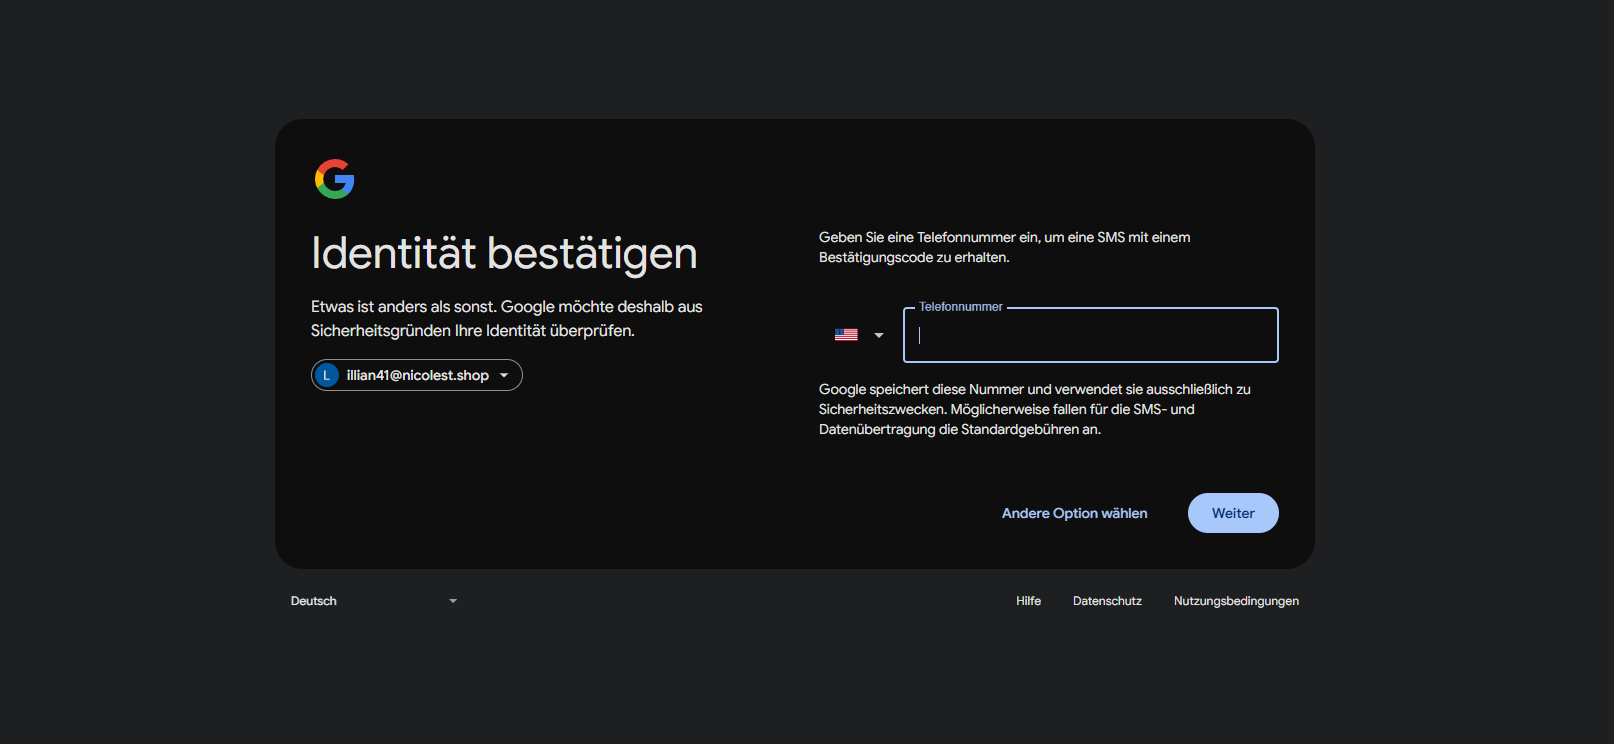The height and width of the screenshot is (744, 1614).
Task: Click the 'Google speichert diese Nummer' notice
Action: click(1035, 409)
